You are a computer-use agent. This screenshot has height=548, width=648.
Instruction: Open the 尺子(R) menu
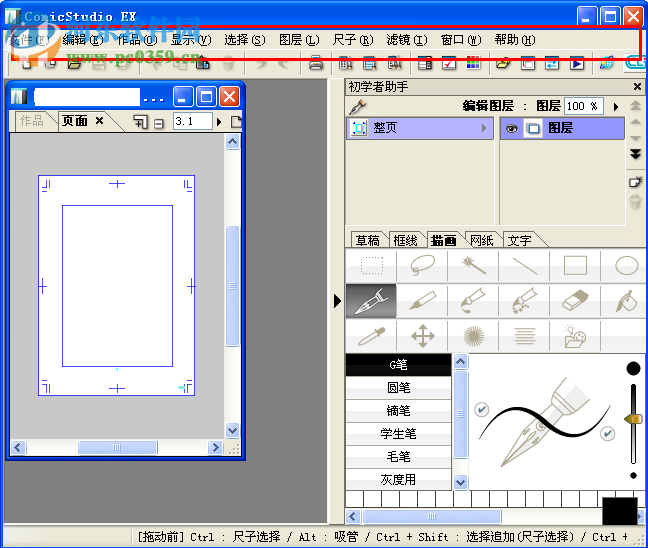click(x=353, y=40)
